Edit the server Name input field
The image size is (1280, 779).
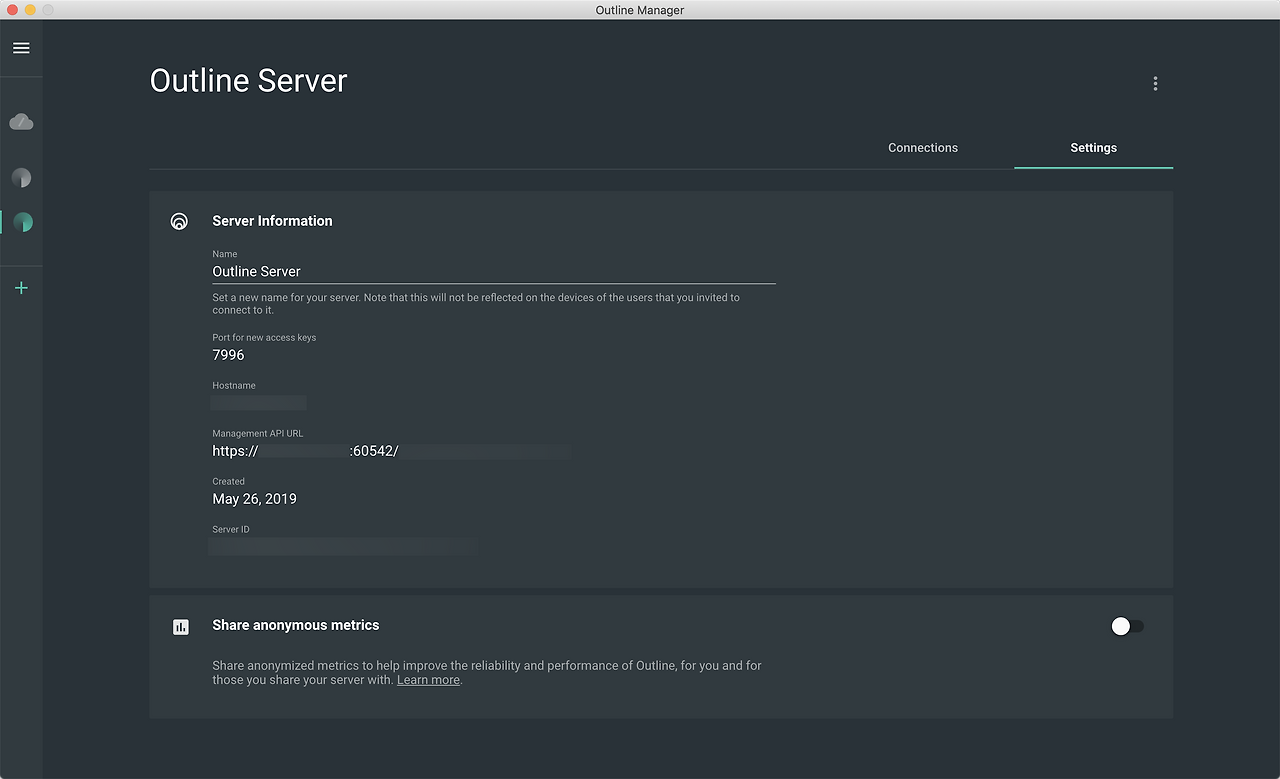(494, 271)
